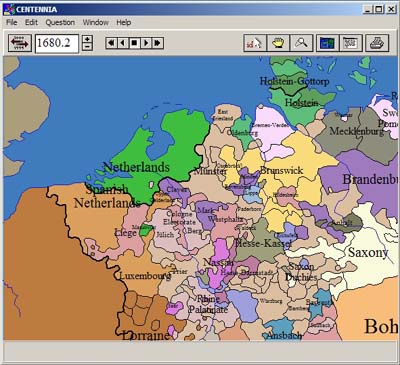Click the Holstein-Gottorp label
This screenshot has width=400, height=365.
(x=294, y=81)
